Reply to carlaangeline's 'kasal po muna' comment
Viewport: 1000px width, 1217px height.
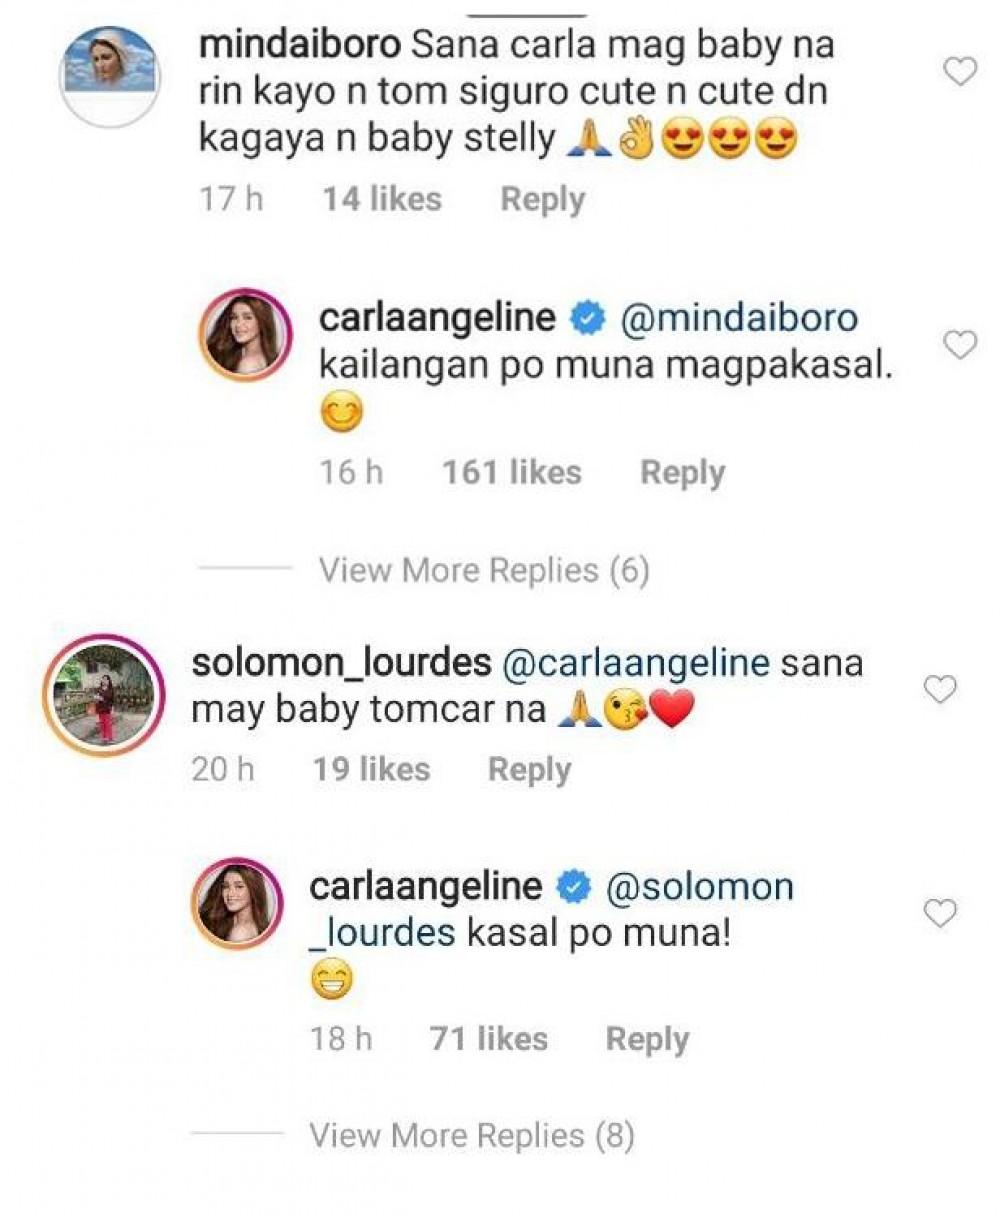pyautogui.click(x=647, y=1039)
